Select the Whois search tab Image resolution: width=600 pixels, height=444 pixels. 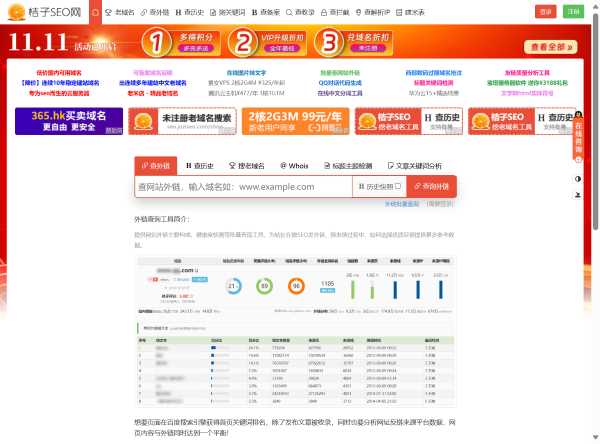coord(294,166)
